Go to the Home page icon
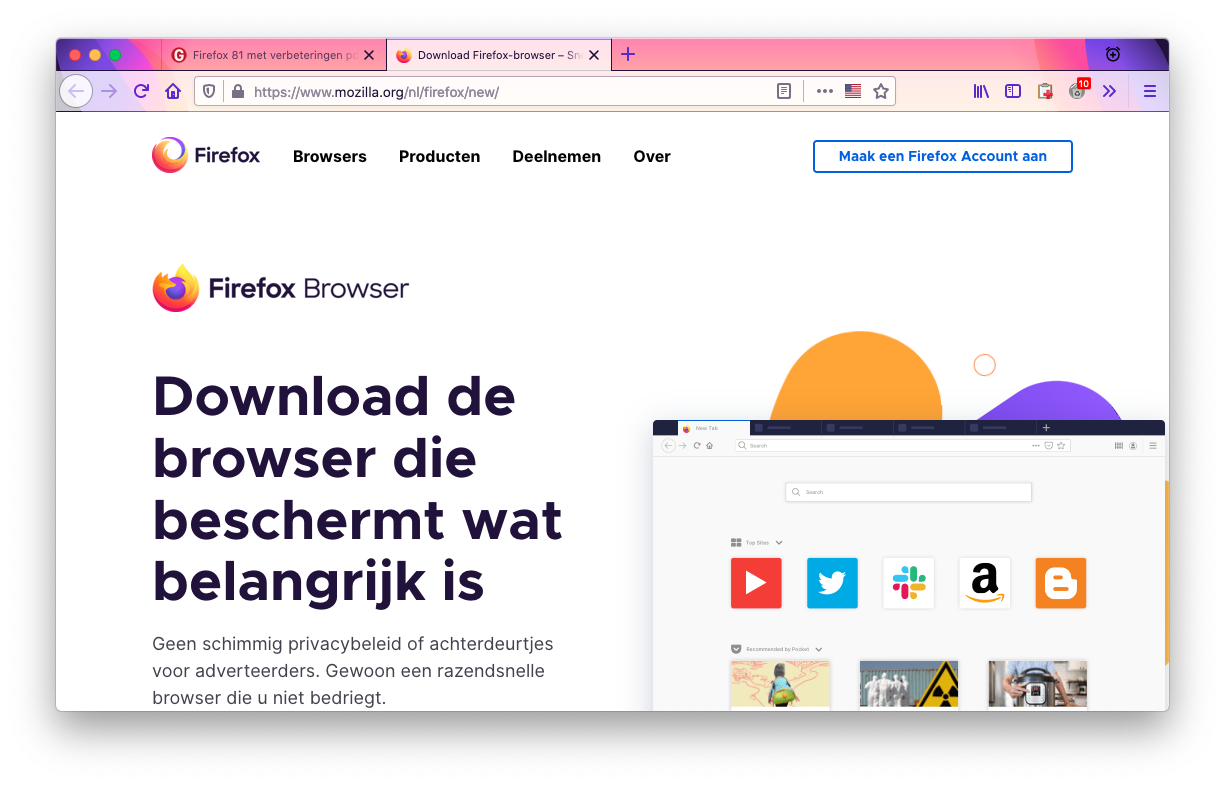1225x785 pixels. (173, 91)
